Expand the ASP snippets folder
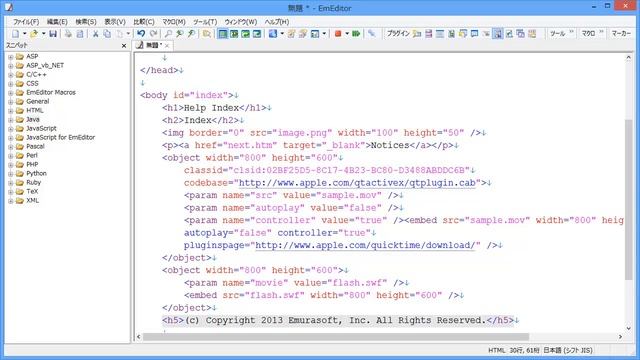Image resolution: width=640 pixels, height=360 pixels. (x=11, y=57)
